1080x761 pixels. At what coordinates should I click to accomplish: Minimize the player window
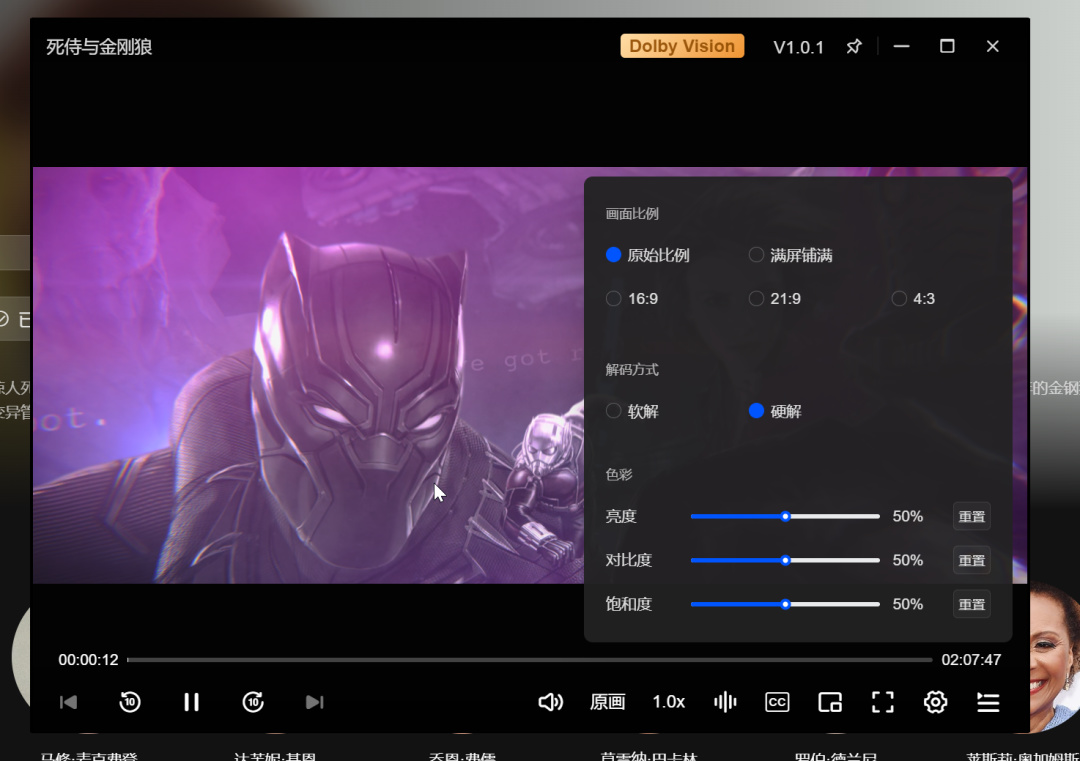point(902,46)
